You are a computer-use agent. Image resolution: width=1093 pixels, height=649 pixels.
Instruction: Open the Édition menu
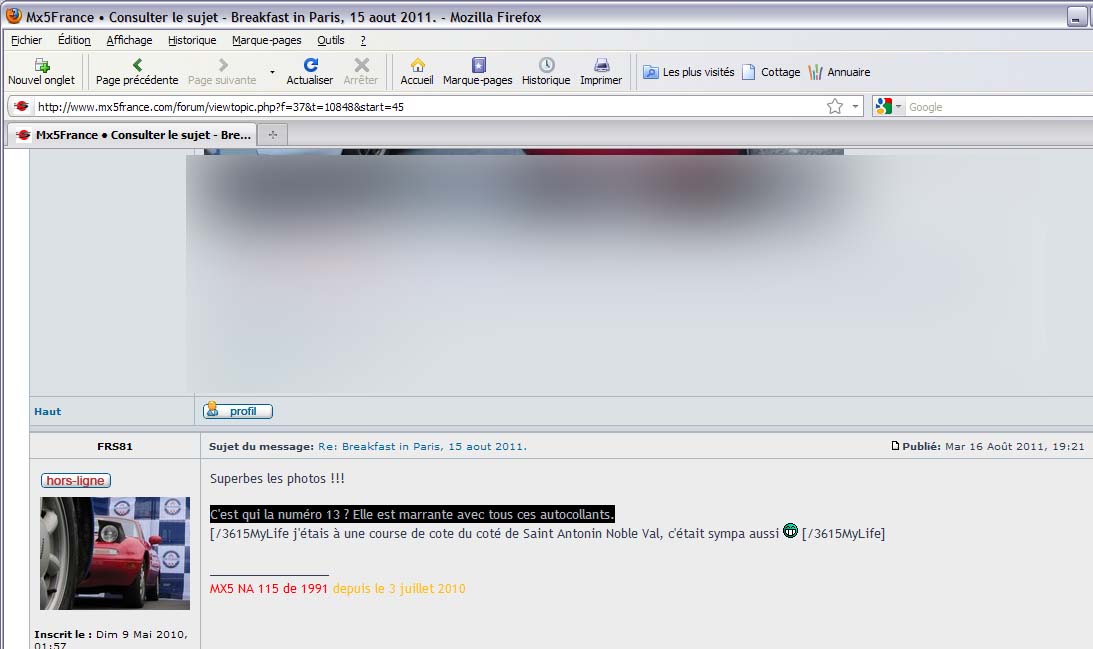(74, 40)
